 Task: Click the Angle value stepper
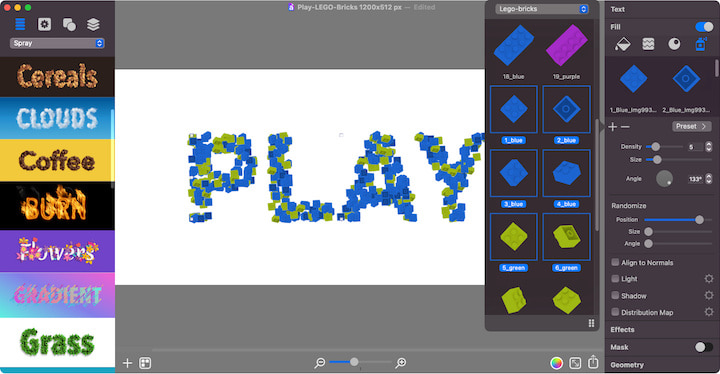coord(709,179)
